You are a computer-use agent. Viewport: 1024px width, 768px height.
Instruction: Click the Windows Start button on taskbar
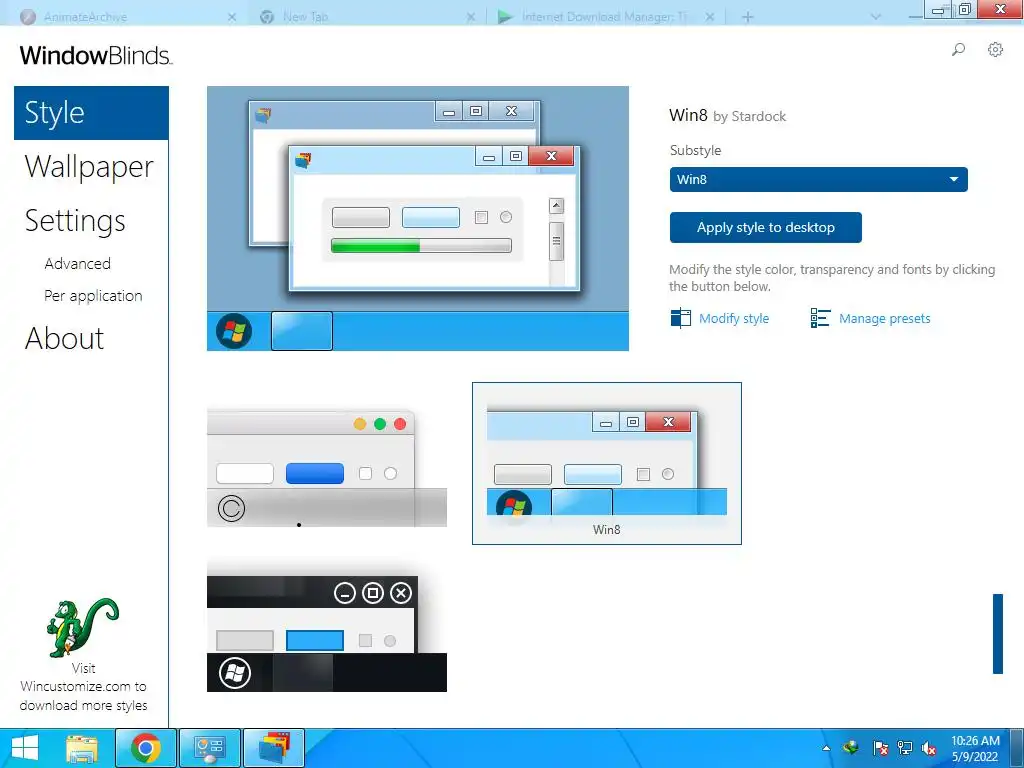(25, 748)
